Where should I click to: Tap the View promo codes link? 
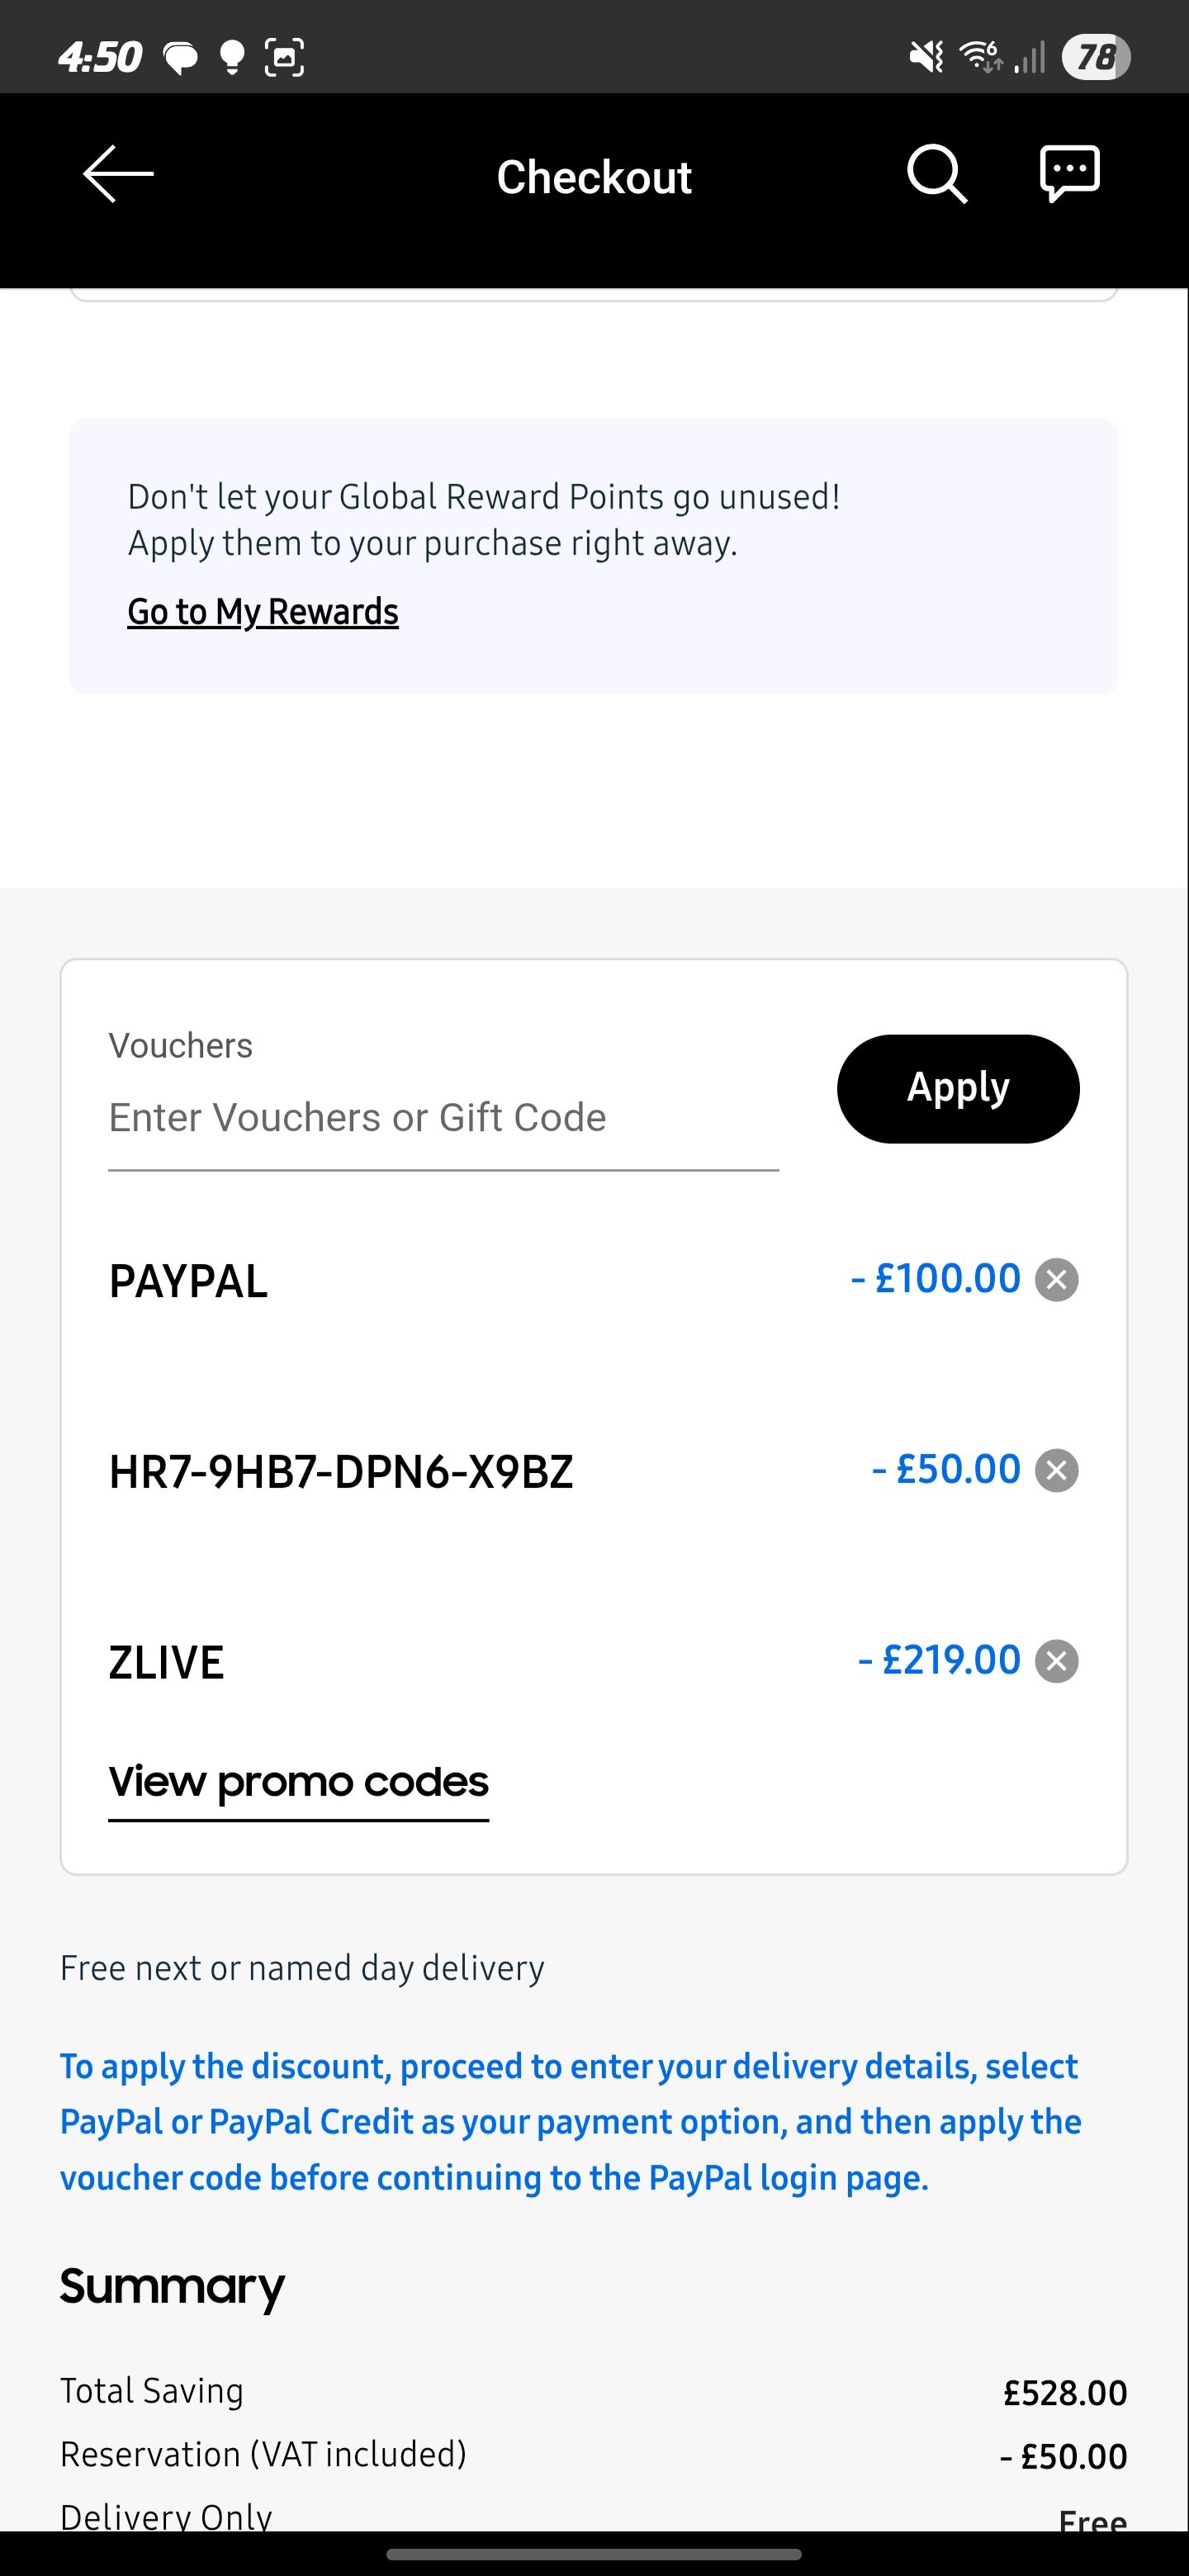tap(298, 1782)
